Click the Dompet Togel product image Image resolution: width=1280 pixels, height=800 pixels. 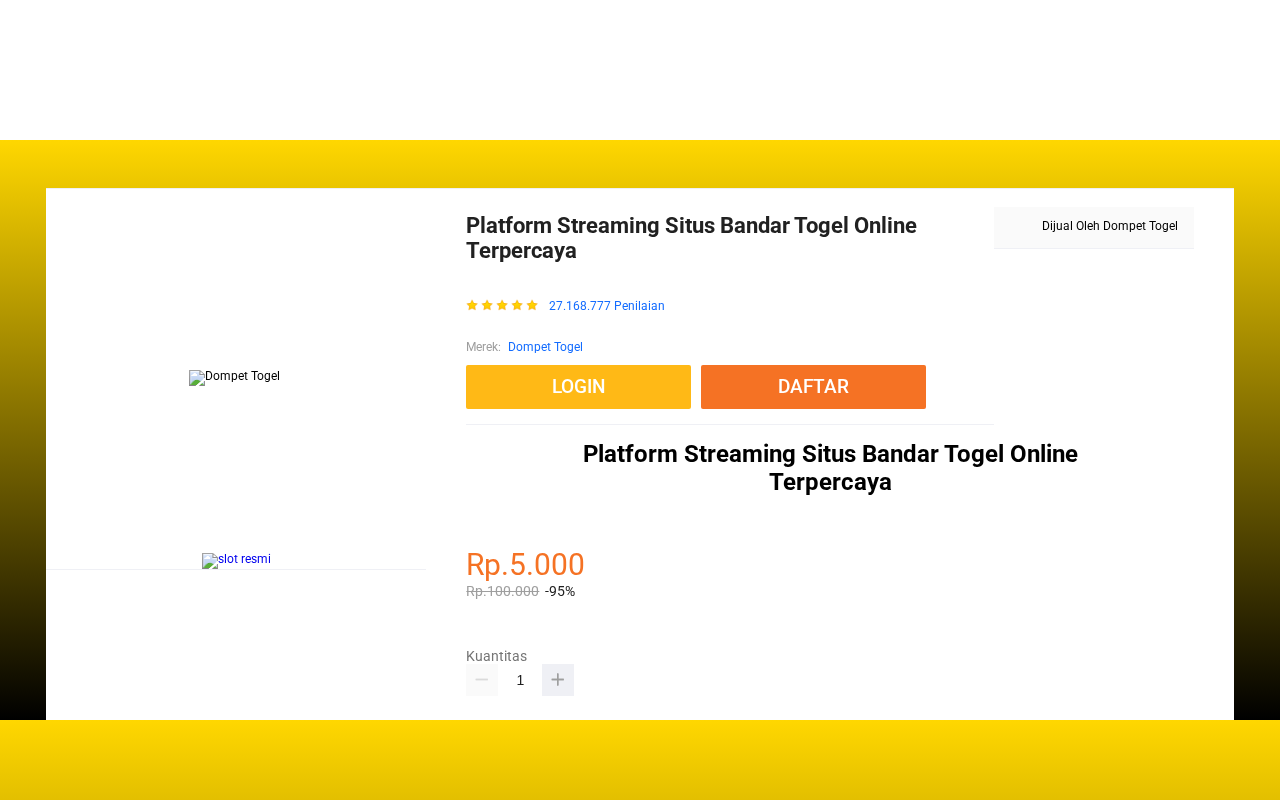235,377
